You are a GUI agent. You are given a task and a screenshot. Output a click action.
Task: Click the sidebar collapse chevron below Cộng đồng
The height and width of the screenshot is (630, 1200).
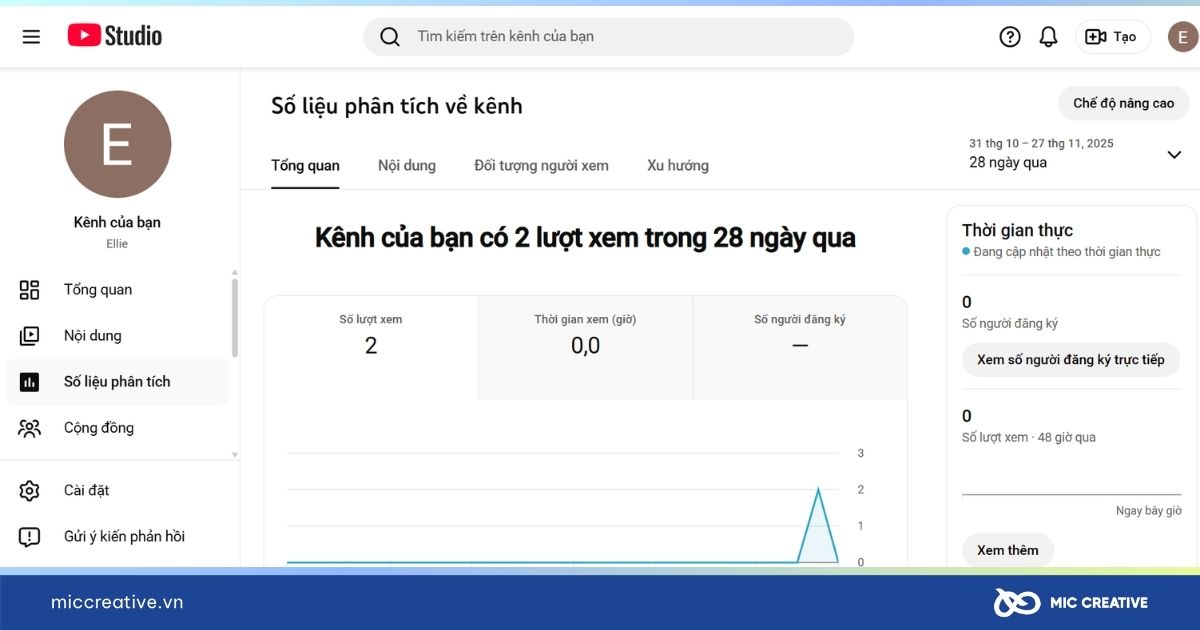coord(234,453)
